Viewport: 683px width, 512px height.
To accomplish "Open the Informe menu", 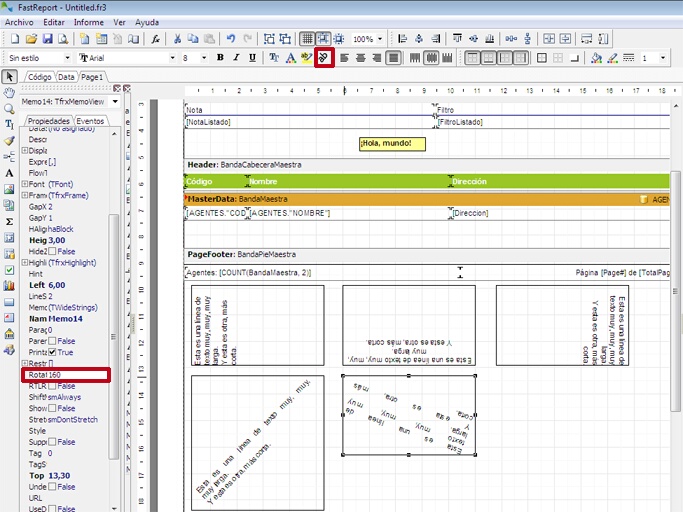I will tap(88, 21).
